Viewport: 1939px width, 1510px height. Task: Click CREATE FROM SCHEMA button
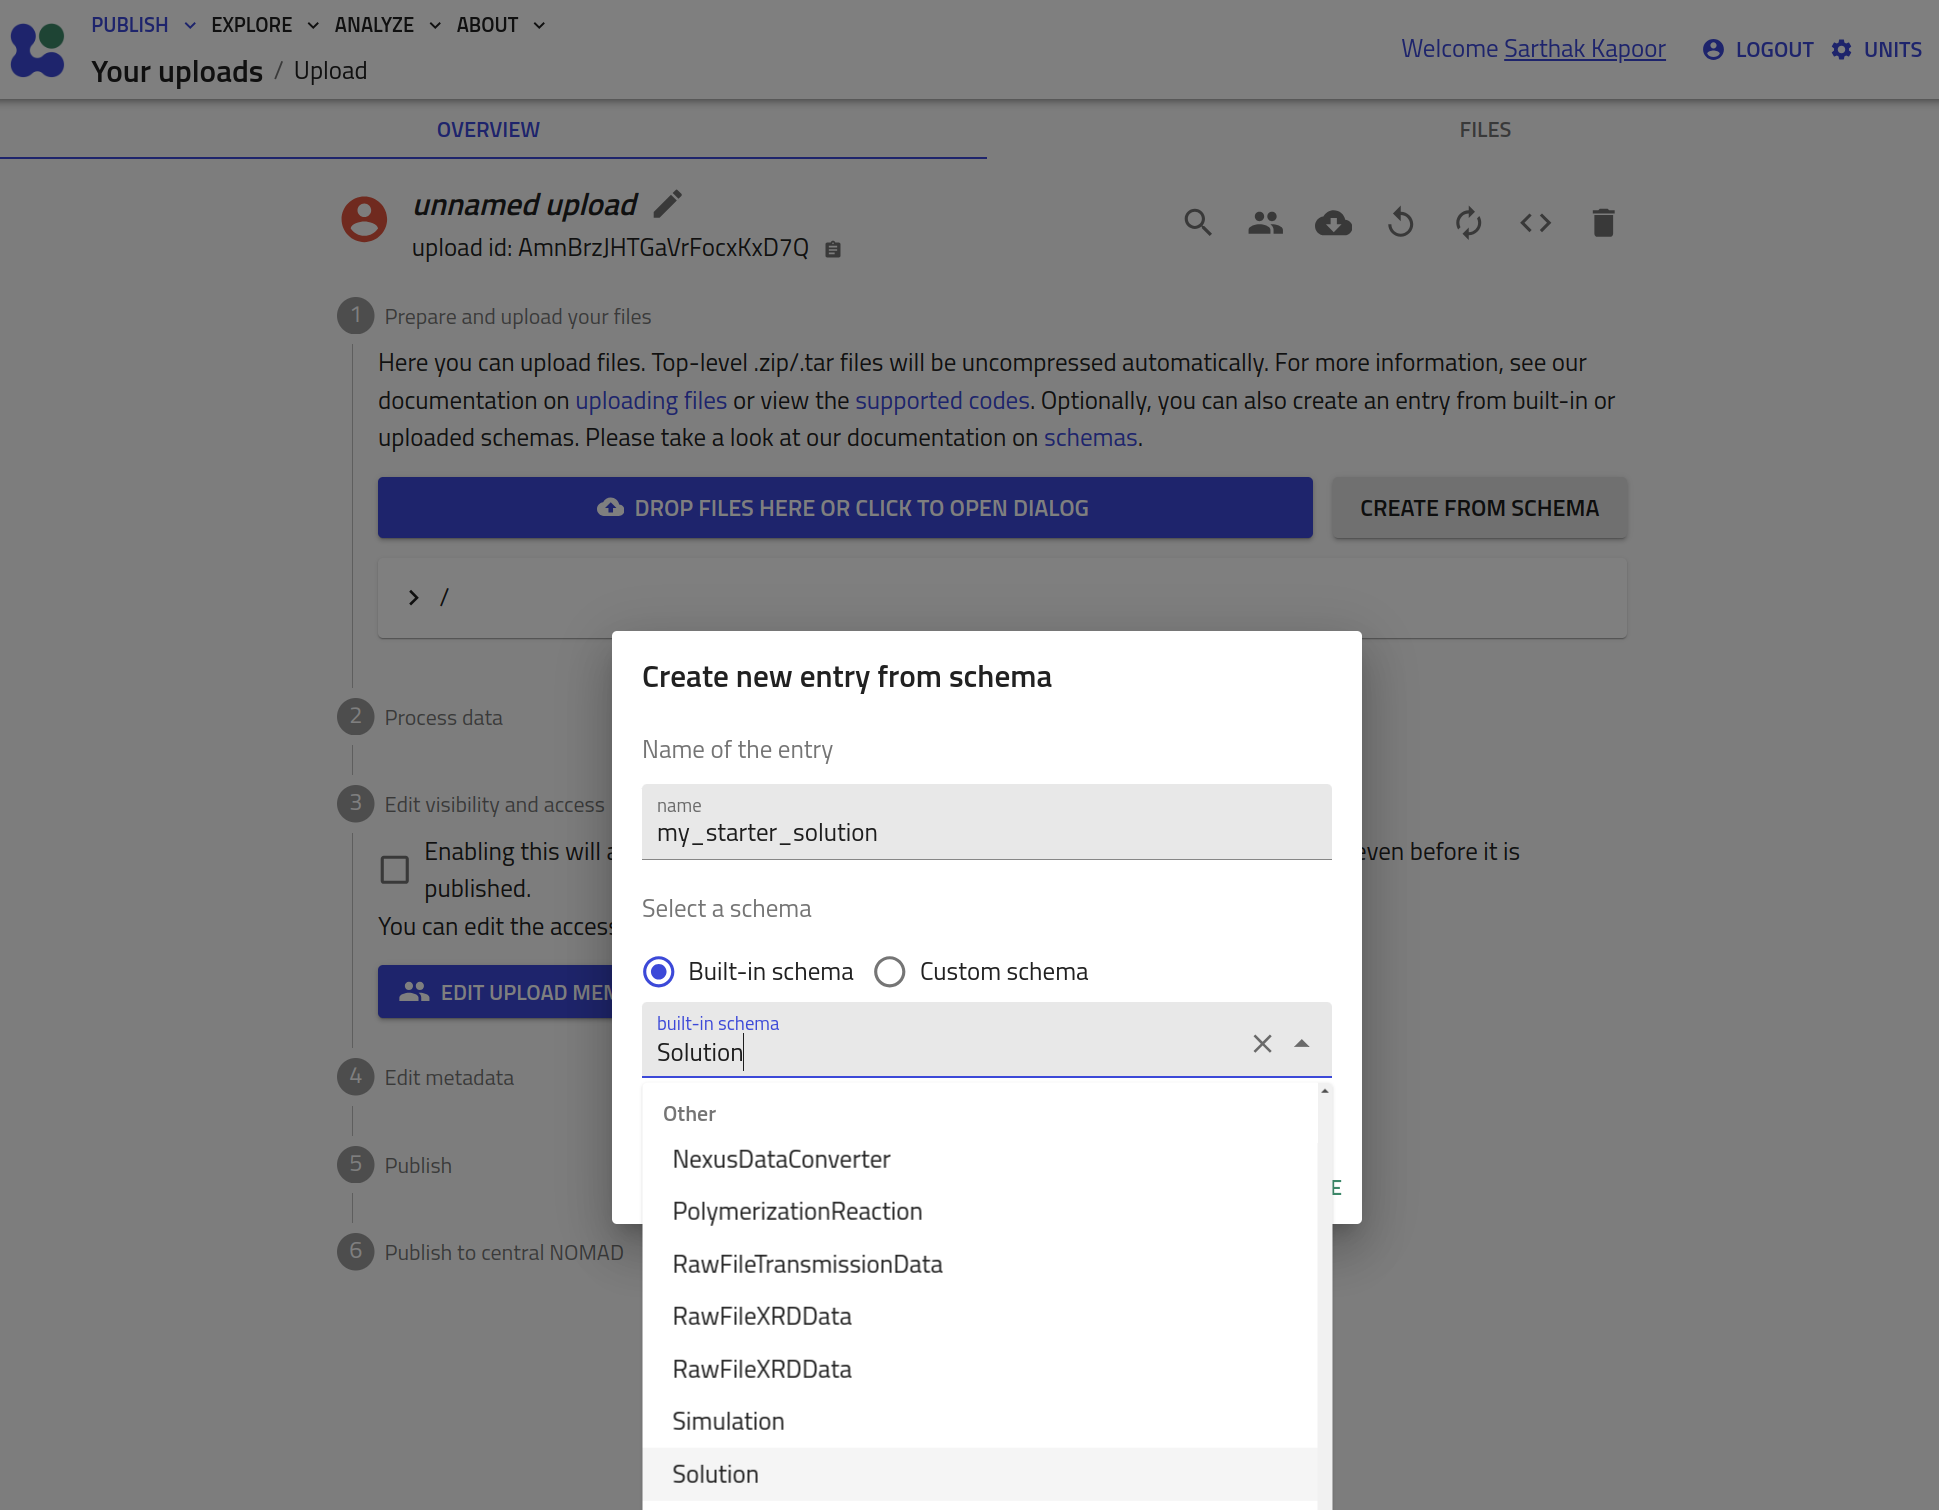pos(1479,507)
